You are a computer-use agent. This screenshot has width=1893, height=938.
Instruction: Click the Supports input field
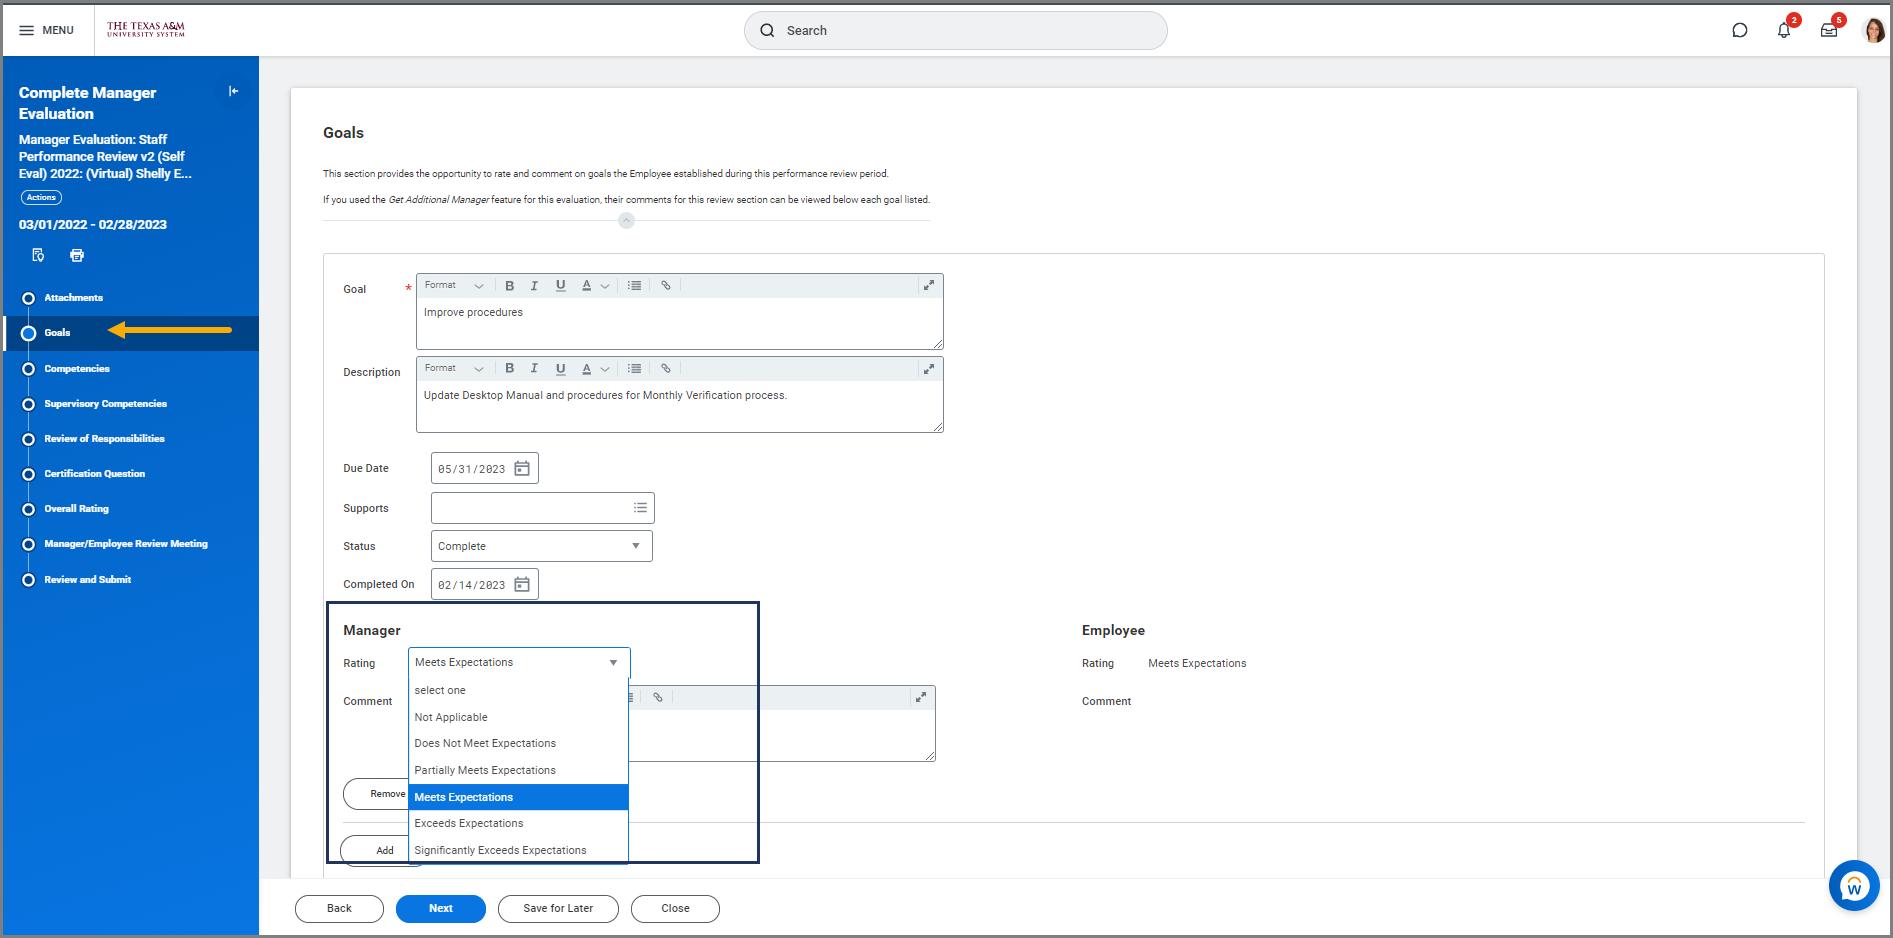pyautogui.click(x=530, y=508)
